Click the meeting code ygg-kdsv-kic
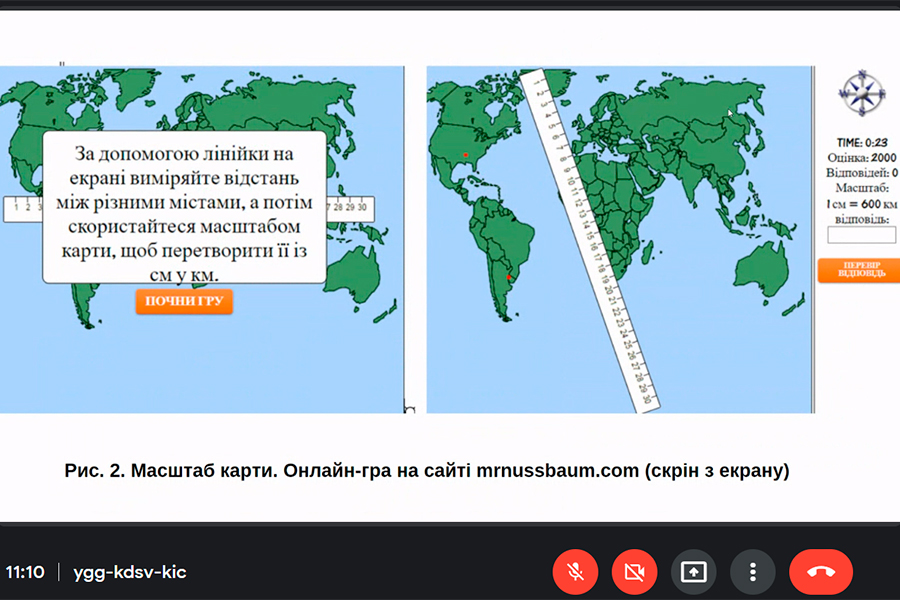The width and height of the screenshot is (900, 600). (x=129, y=572)
